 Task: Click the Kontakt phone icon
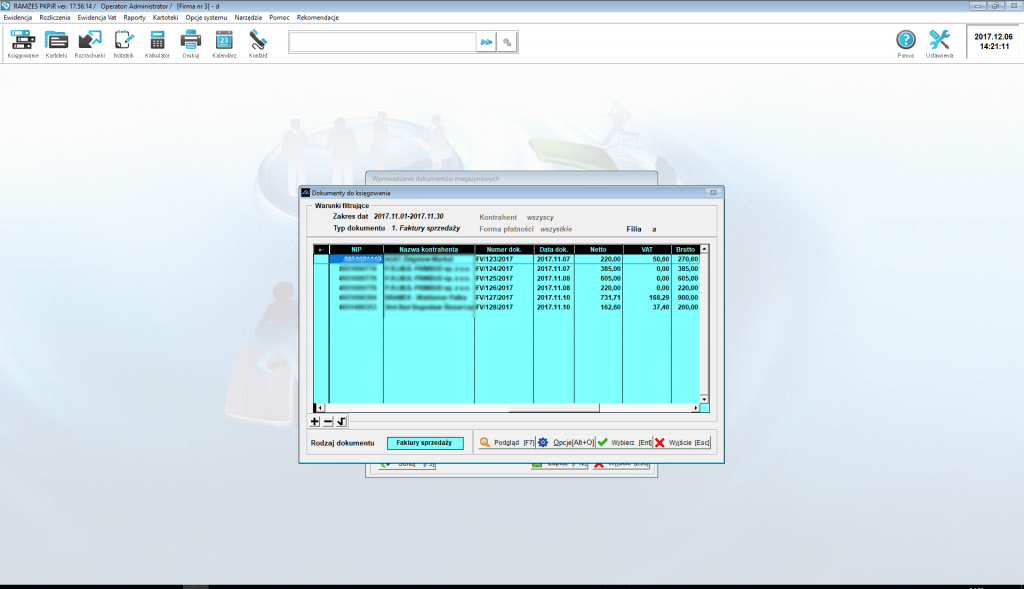click(x=258, y=41)
